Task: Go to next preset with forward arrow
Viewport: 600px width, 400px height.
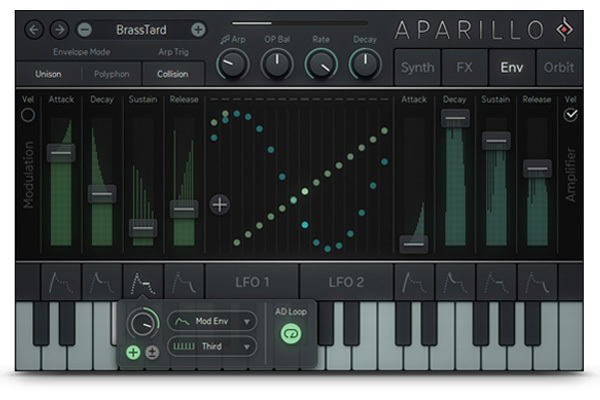Action: 59,30
